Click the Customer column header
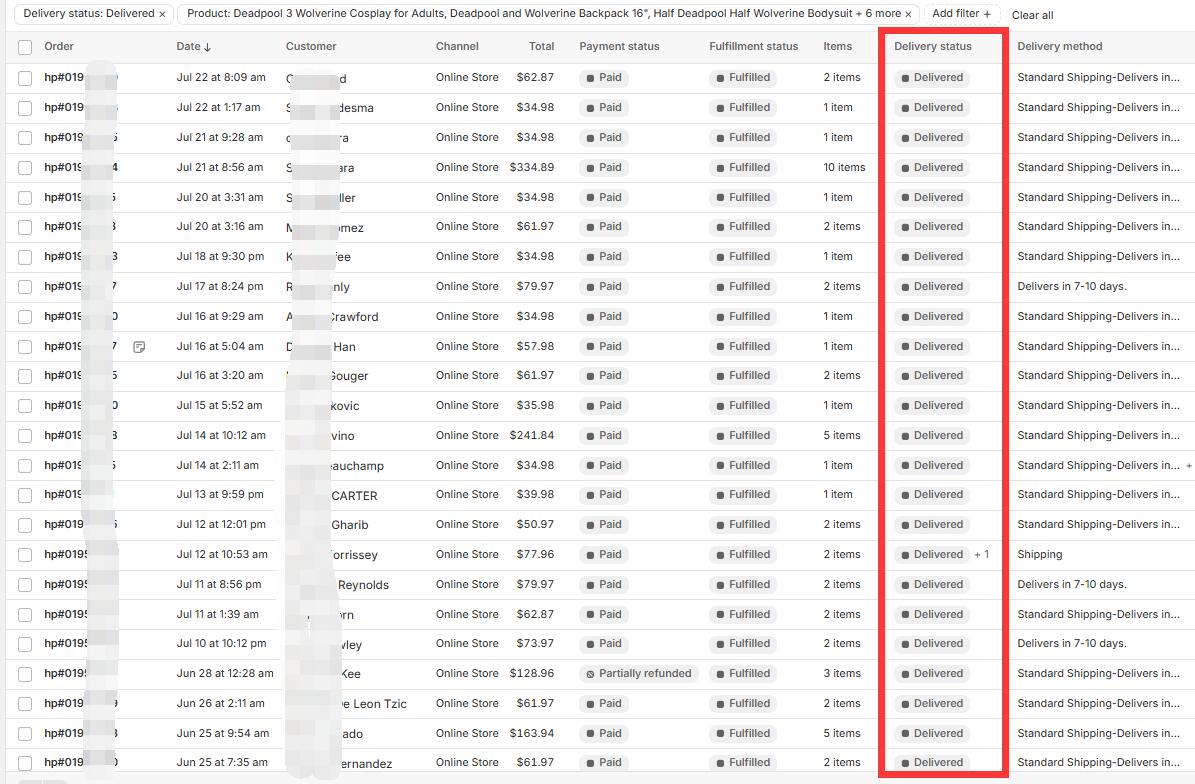 coord(311,46)
